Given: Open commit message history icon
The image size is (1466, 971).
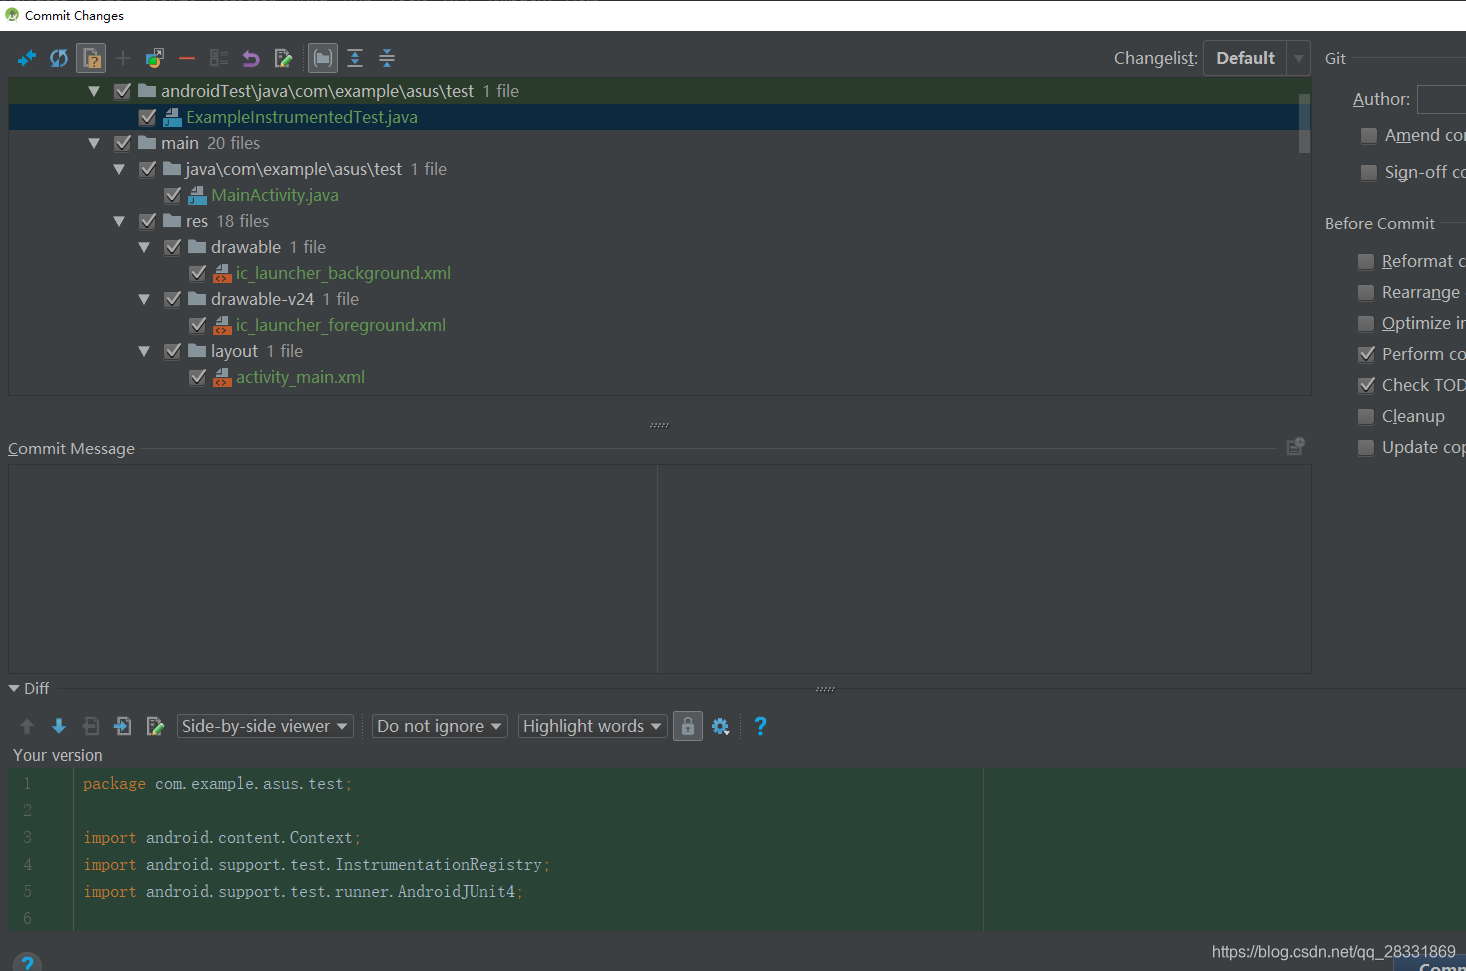Looking at the screenshot, I should [x=1295, y=446].
